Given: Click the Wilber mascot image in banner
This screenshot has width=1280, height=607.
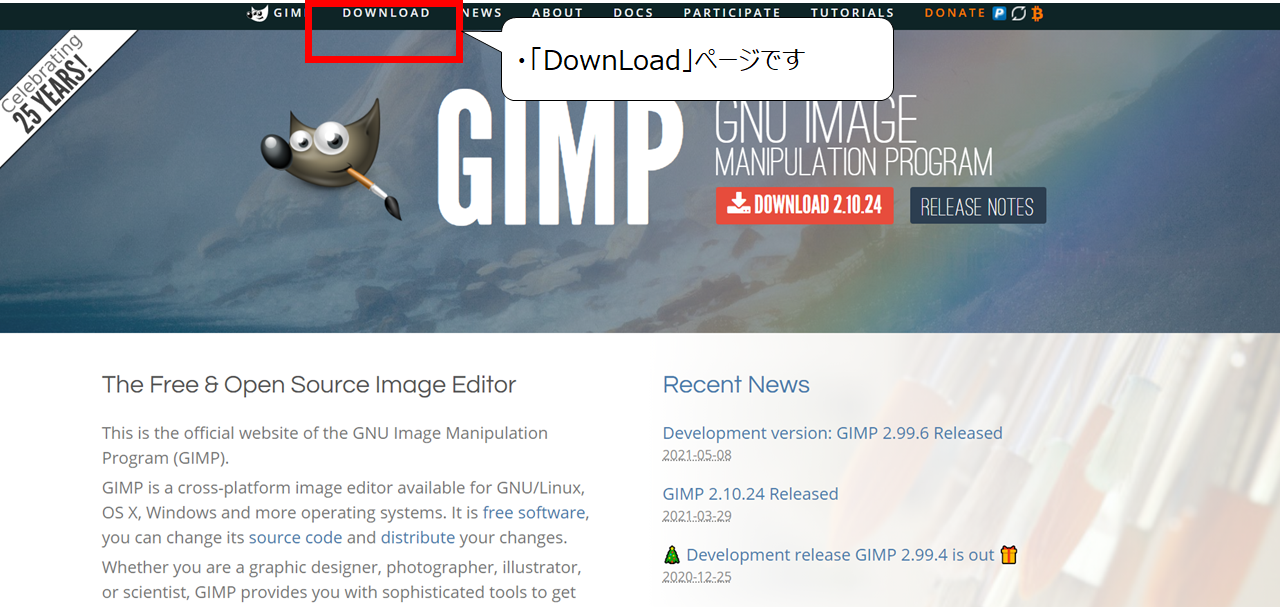Looking at the screenshot, I should point(333,158).
